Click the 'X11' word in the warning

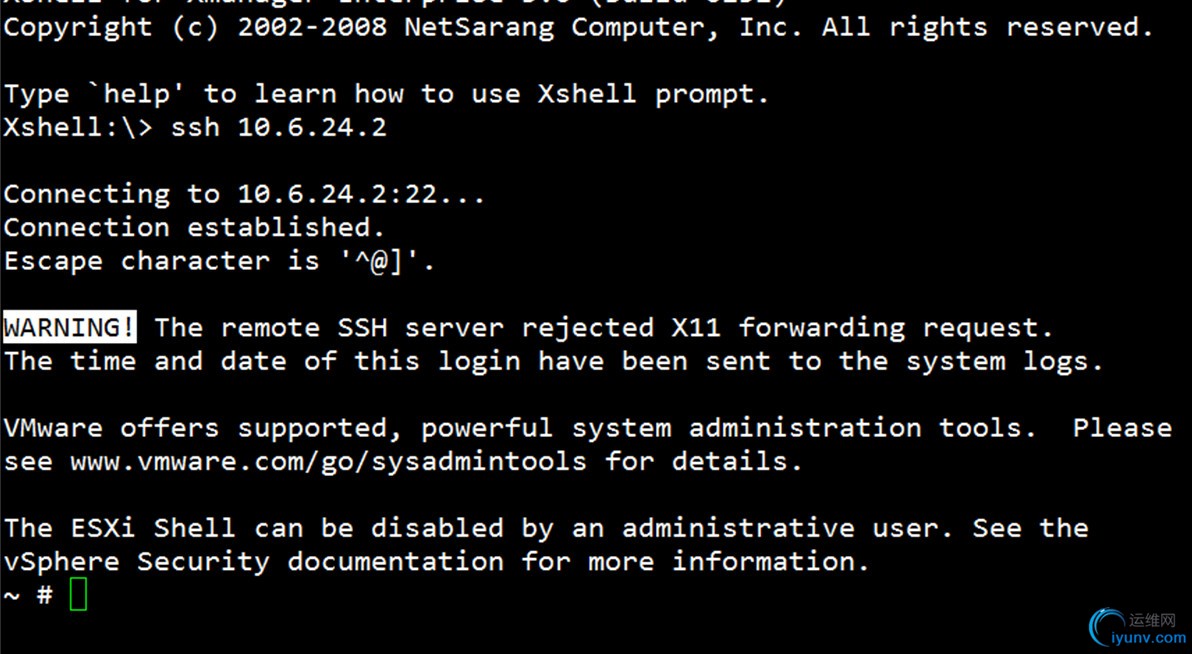[696, 328]
